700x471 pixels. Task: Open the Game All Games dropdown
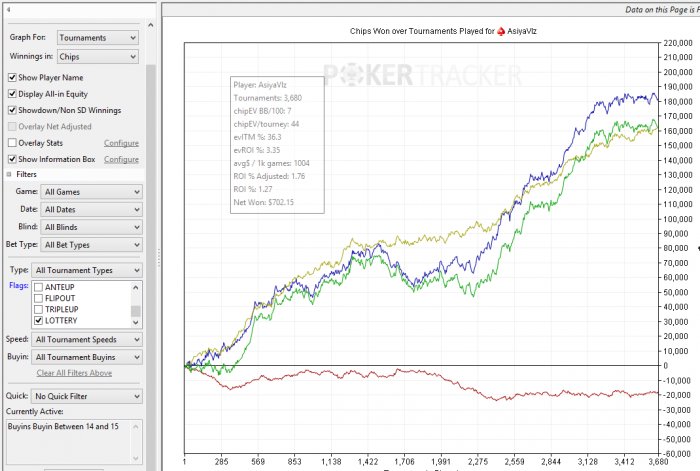pos(92,192)
